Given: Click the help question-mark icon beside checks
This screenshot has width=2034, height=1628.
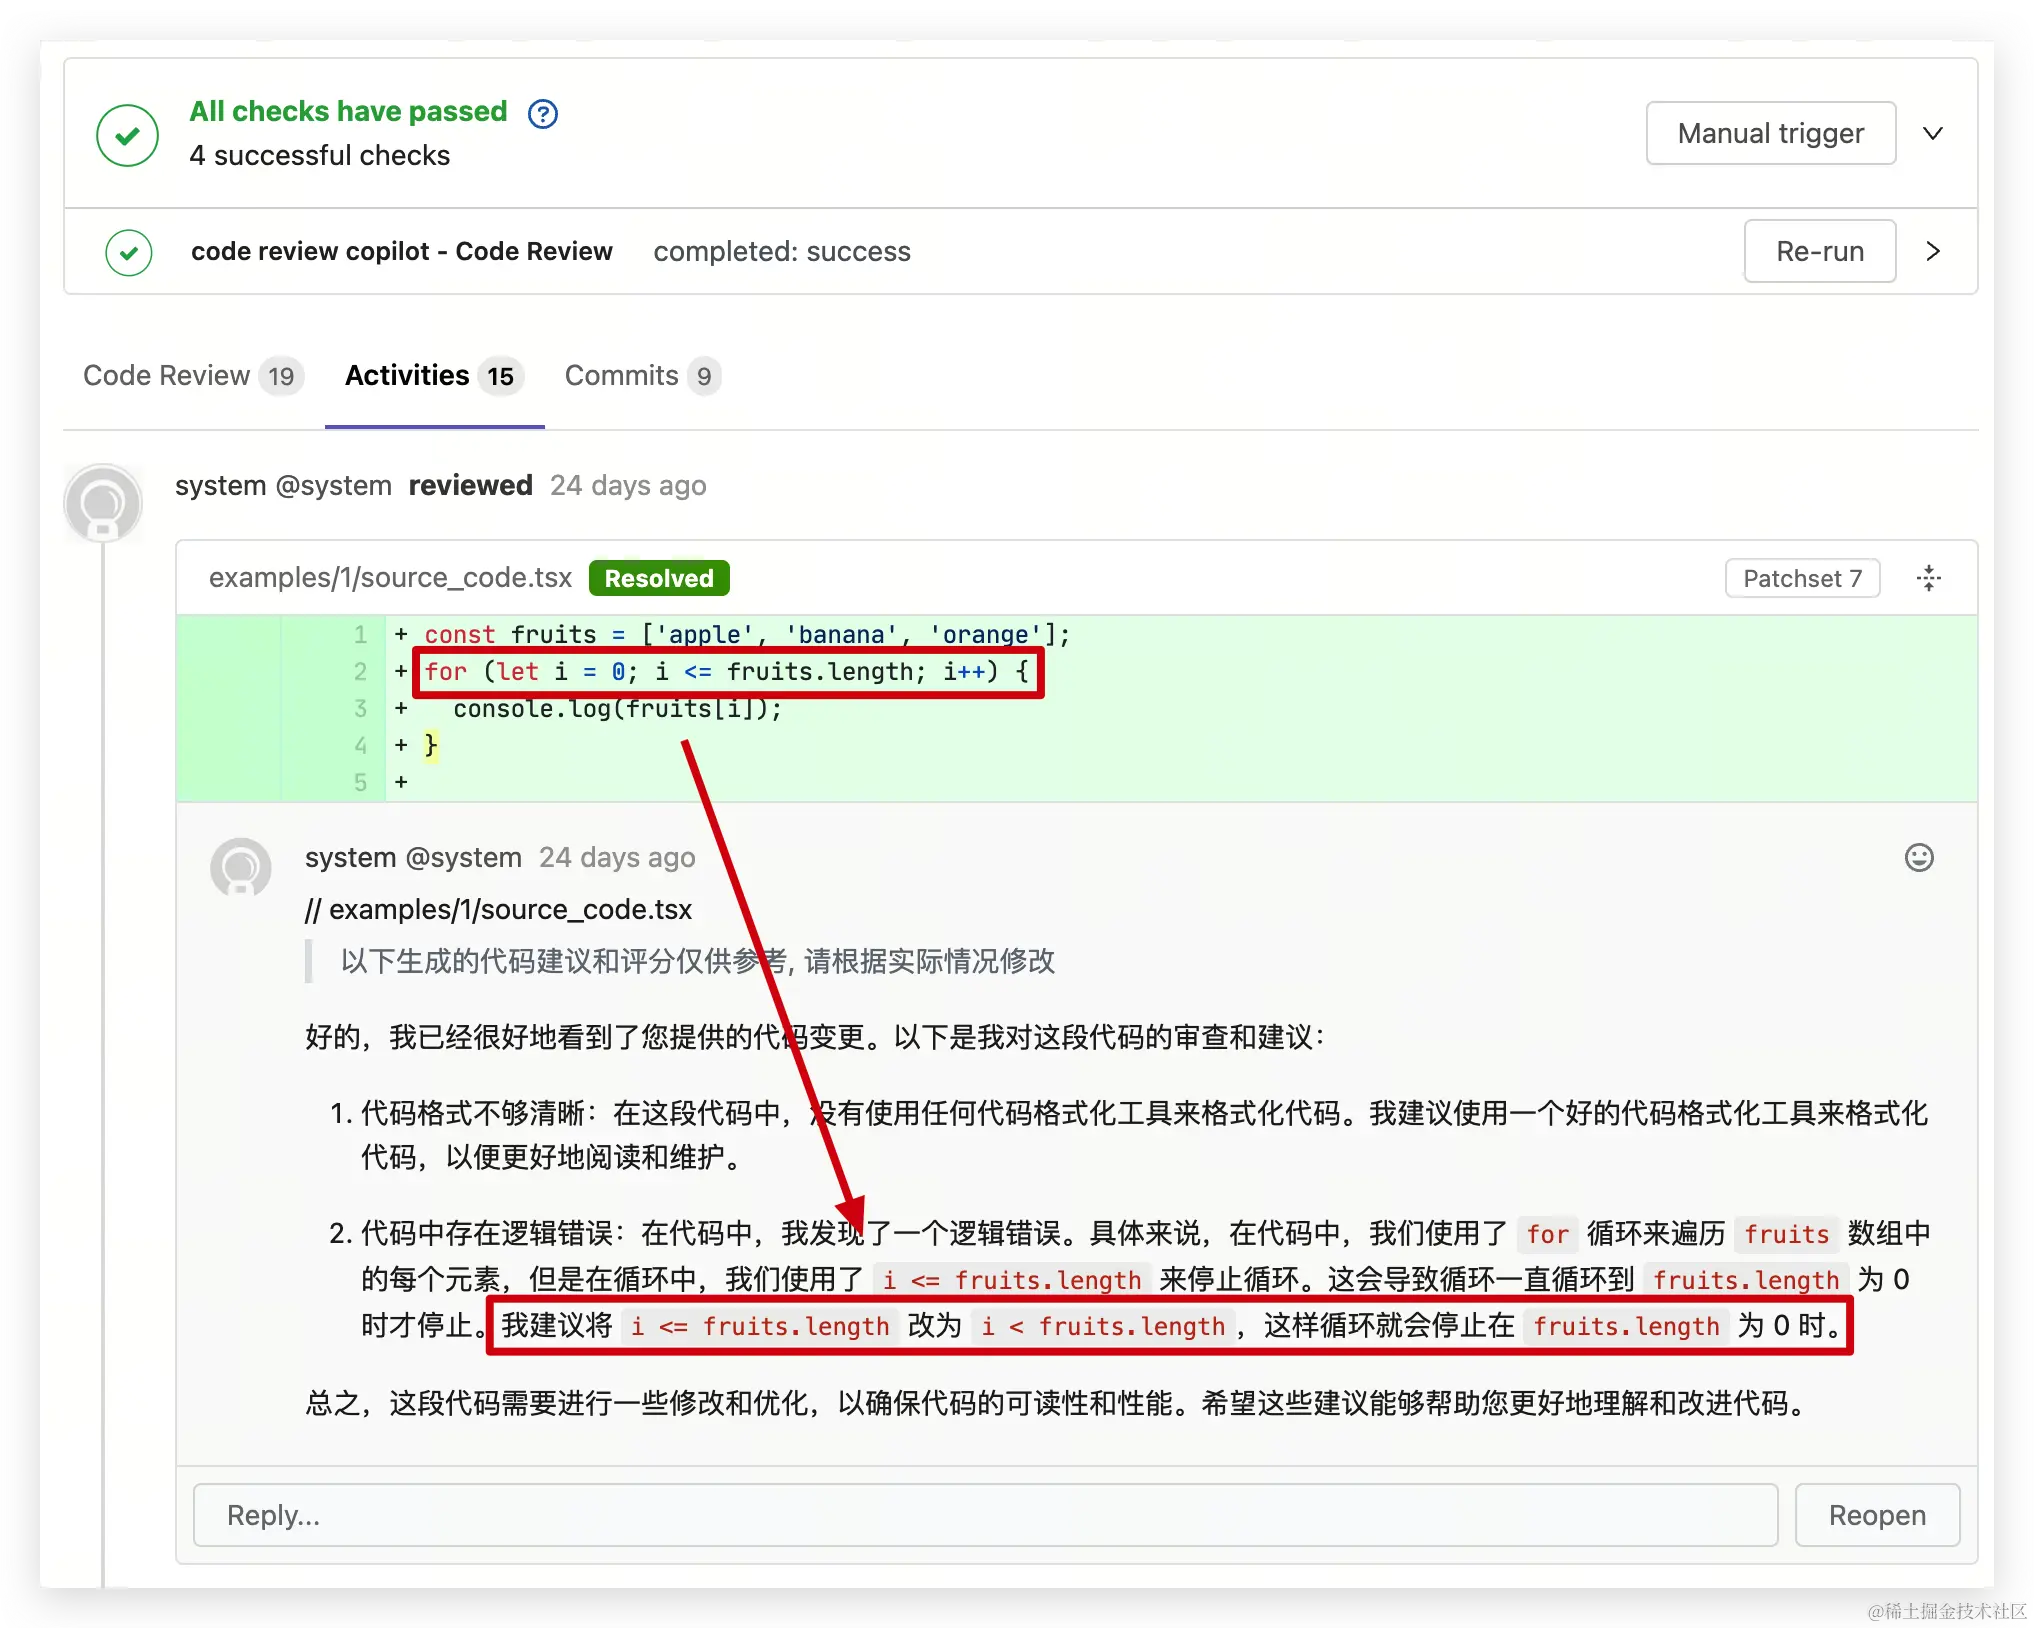Looking at the screenshot, I should point(542,114).
